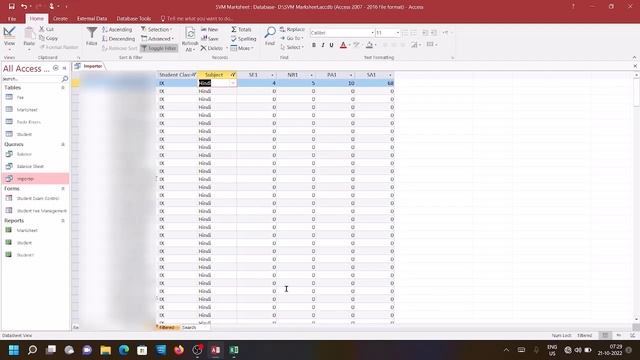This screenshot has height=360, width=640.
Task: Click Copy in the Clipboard group
Action: pyautogui.click(x=49, y=38)
